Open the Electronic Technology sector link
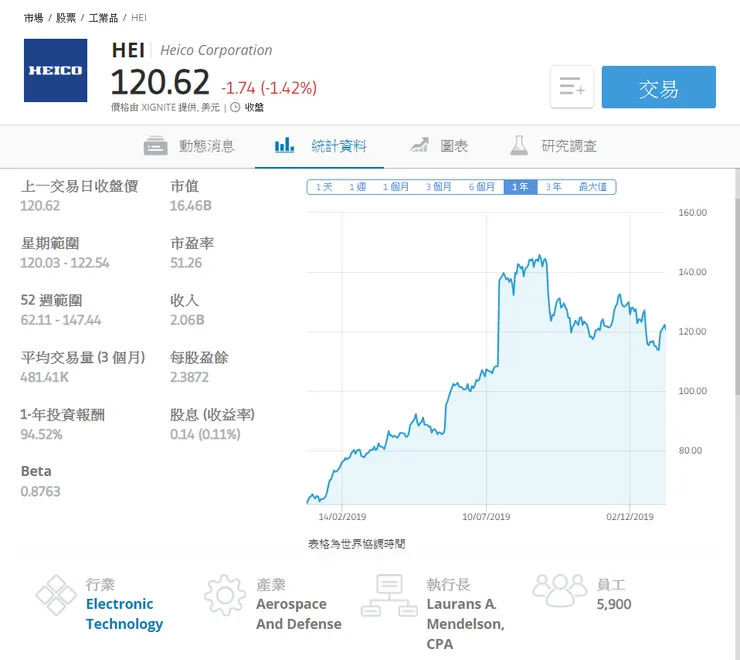 tap(124, 614)
